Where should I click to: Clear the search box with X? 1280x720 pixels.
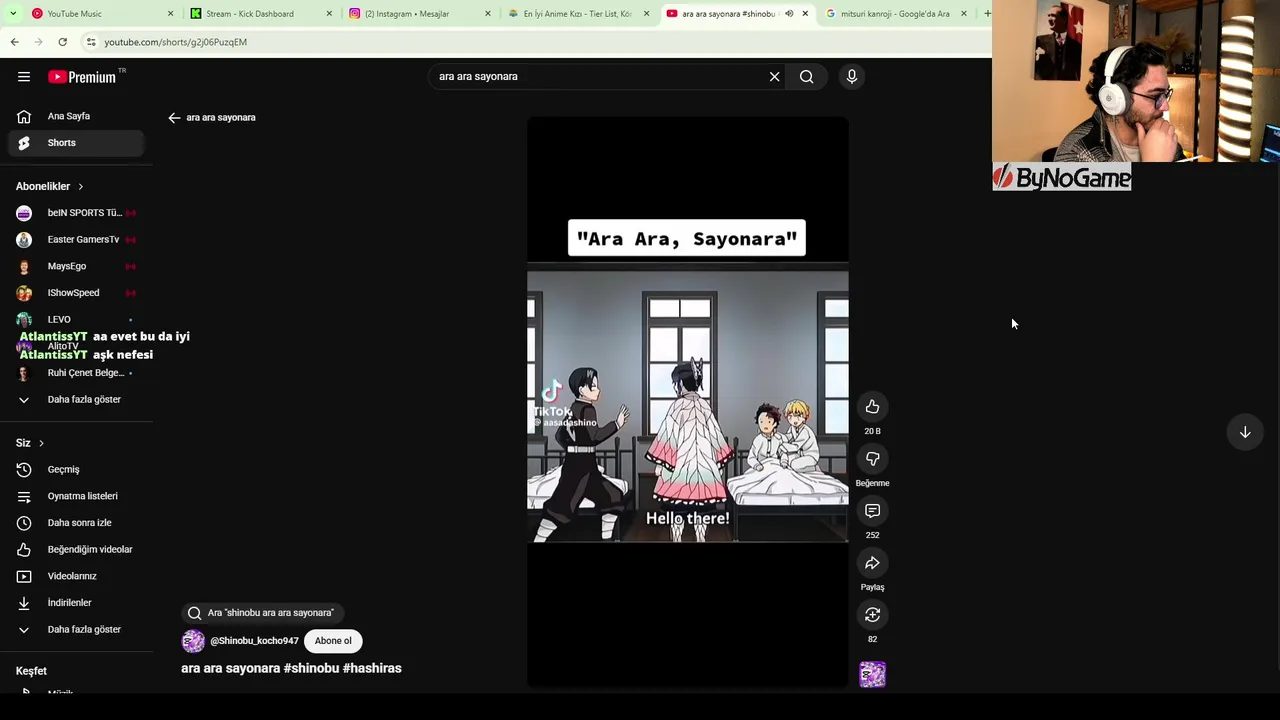[774, 77]
